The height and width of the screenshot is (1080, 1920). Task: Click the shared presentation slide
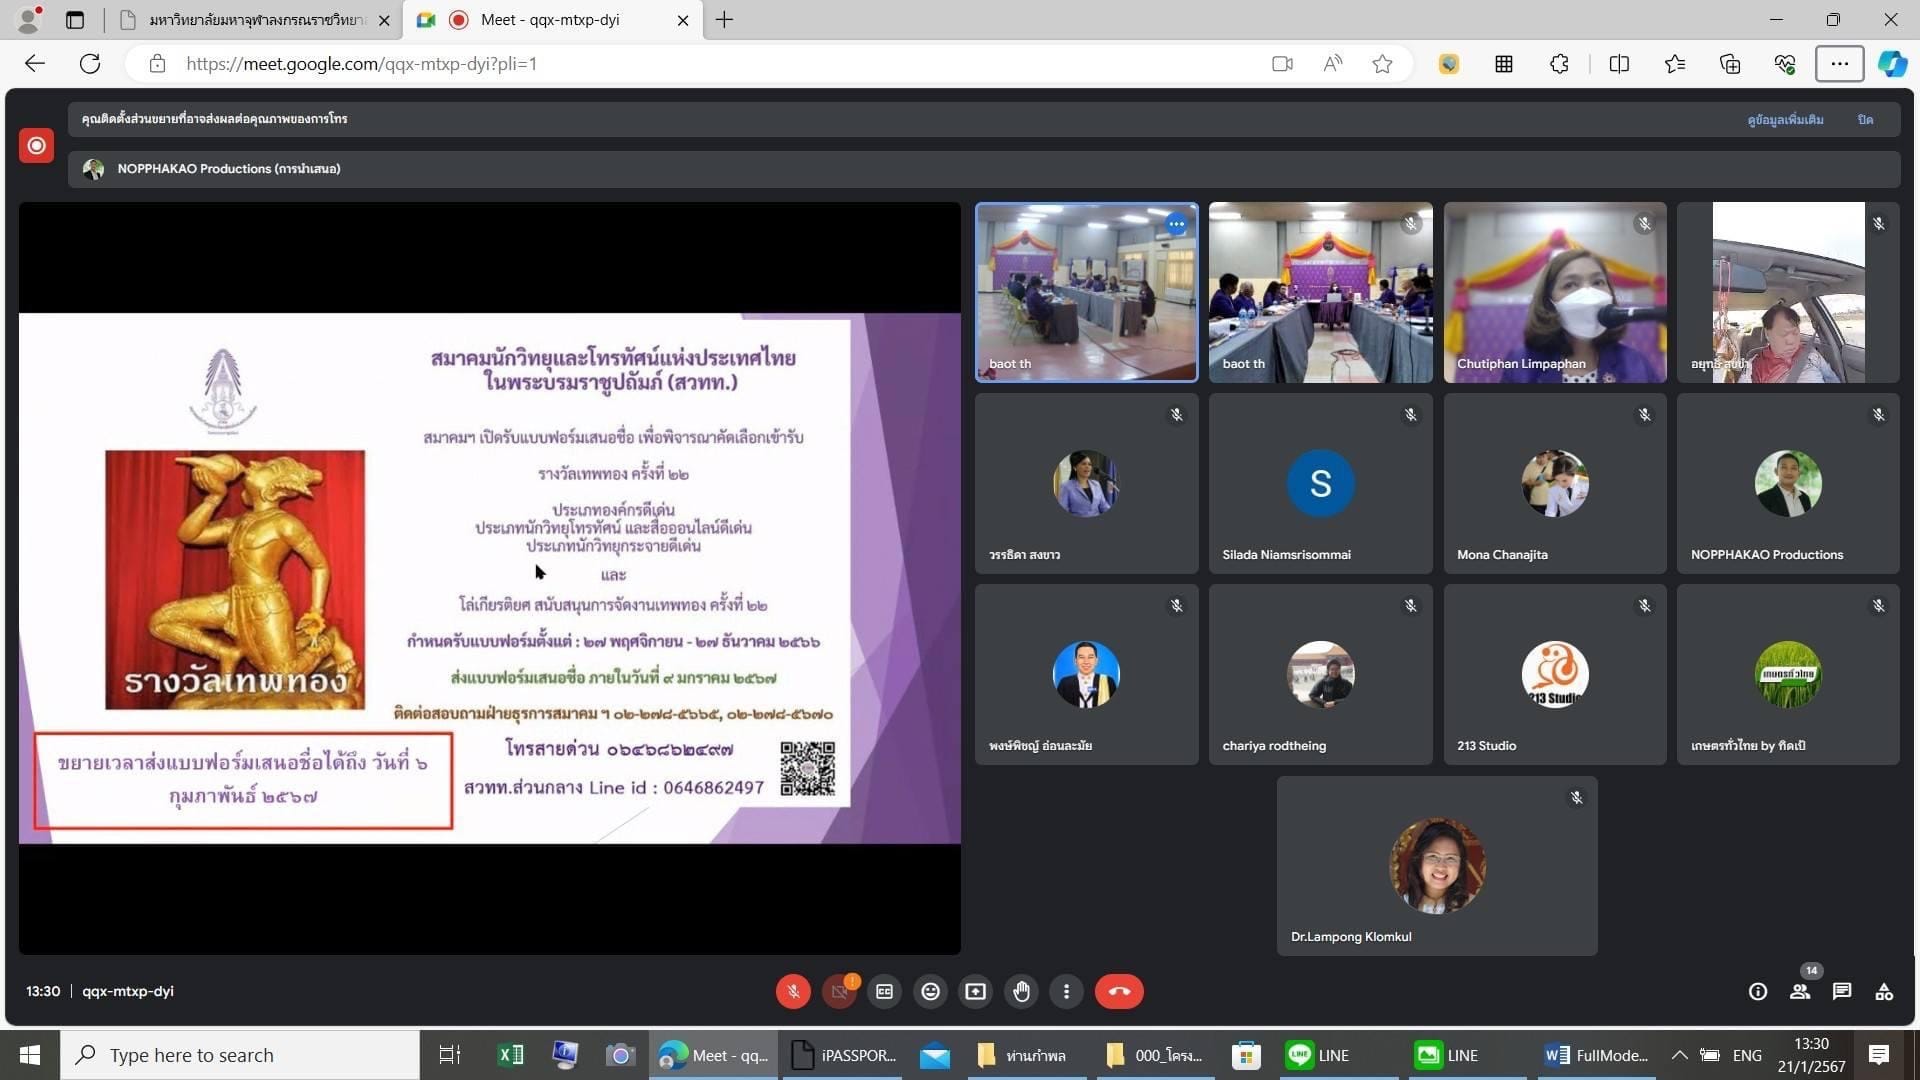490,578
